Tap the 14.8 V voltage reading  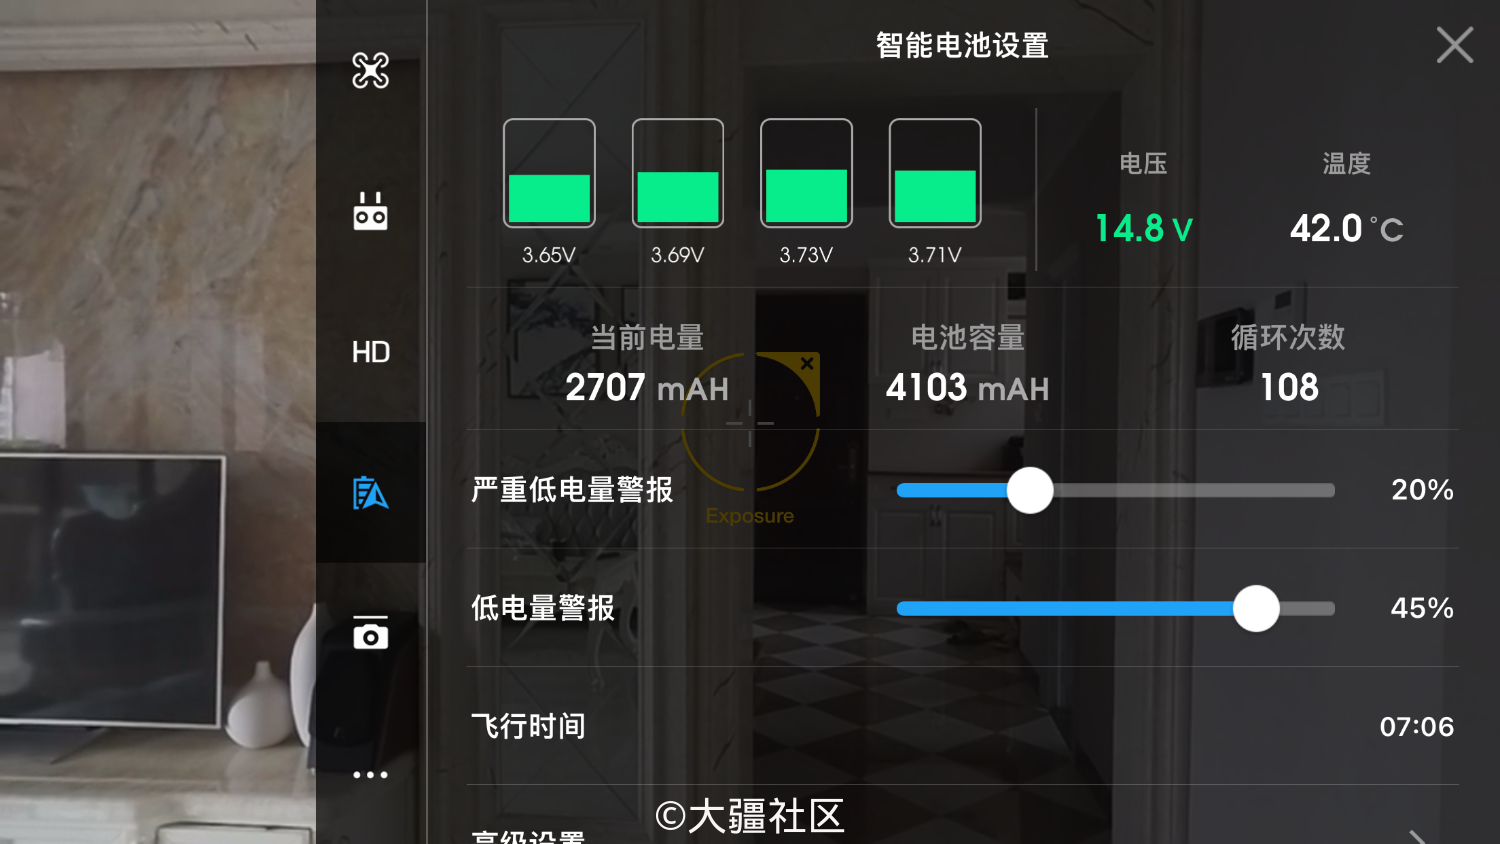pos(1144,228)
